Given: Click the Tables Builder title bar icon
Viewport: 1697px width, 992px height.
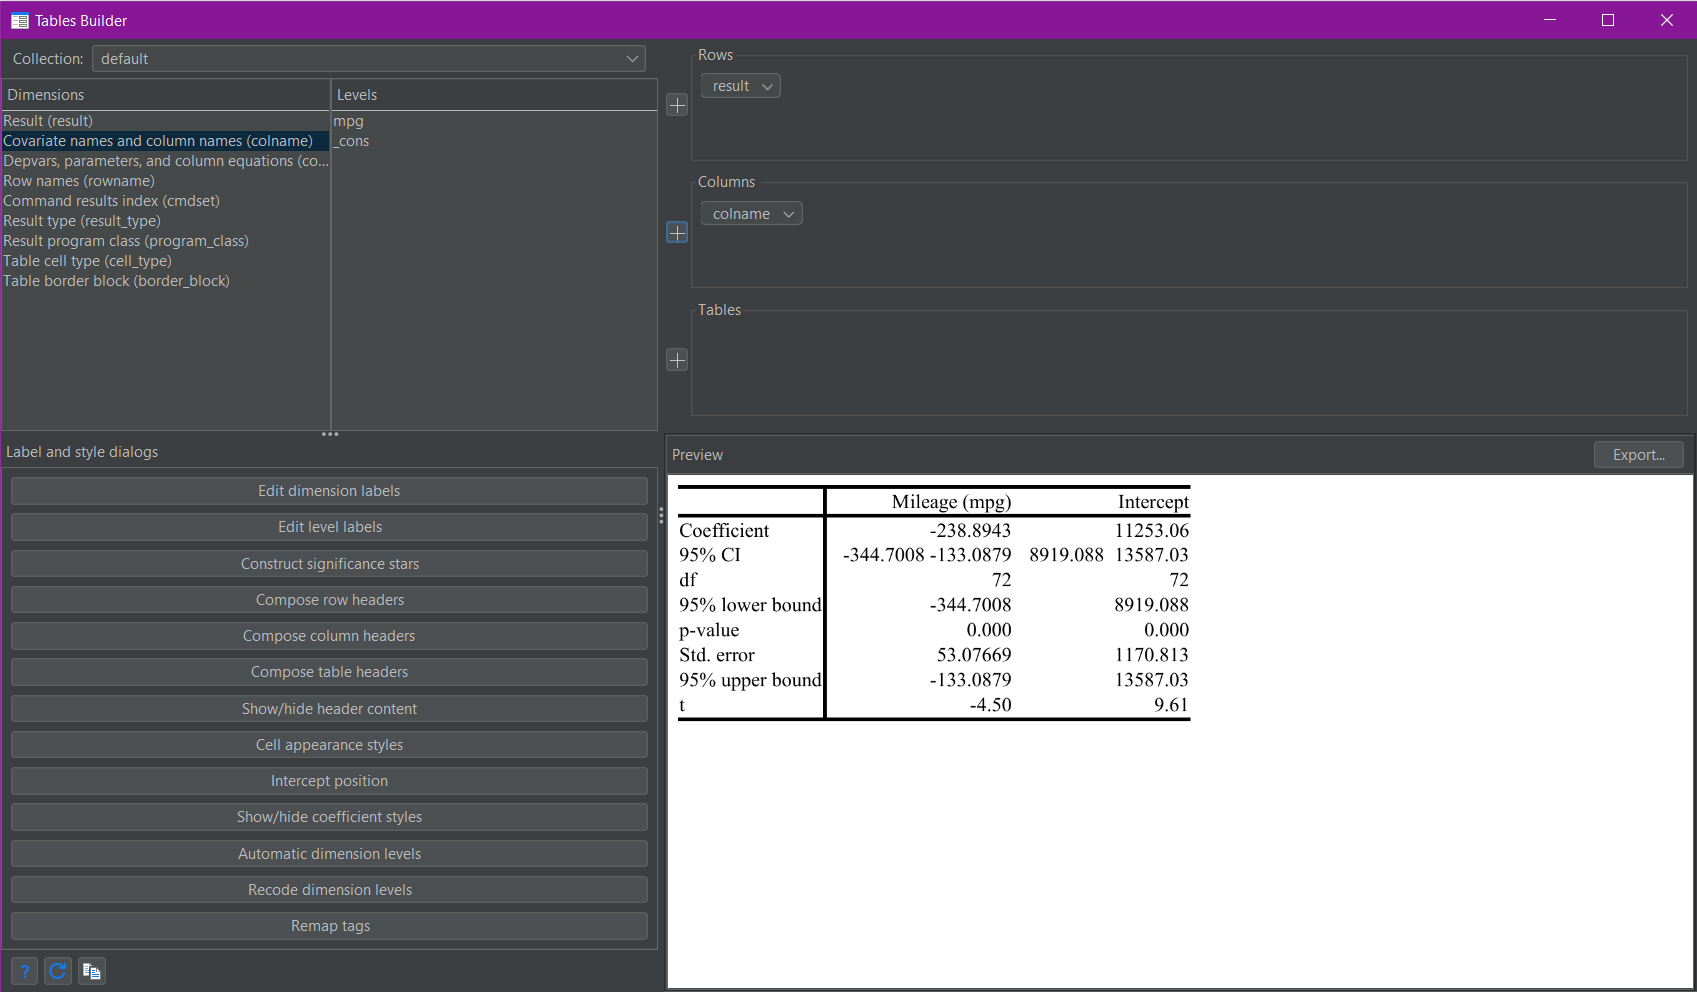Looking at the screenshot, I should pos(19,20).
